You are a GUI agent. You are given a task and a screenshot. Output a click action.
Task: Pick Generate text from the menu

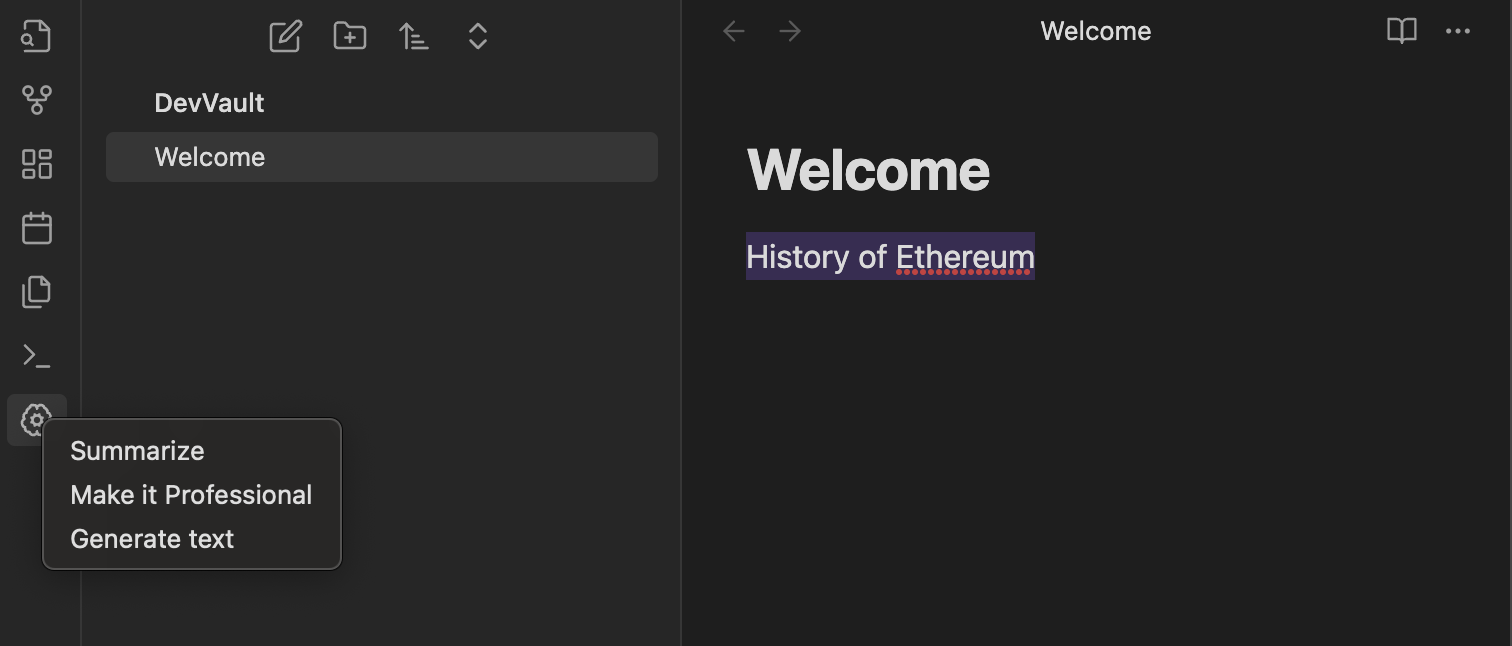click(x=152, y=539)
